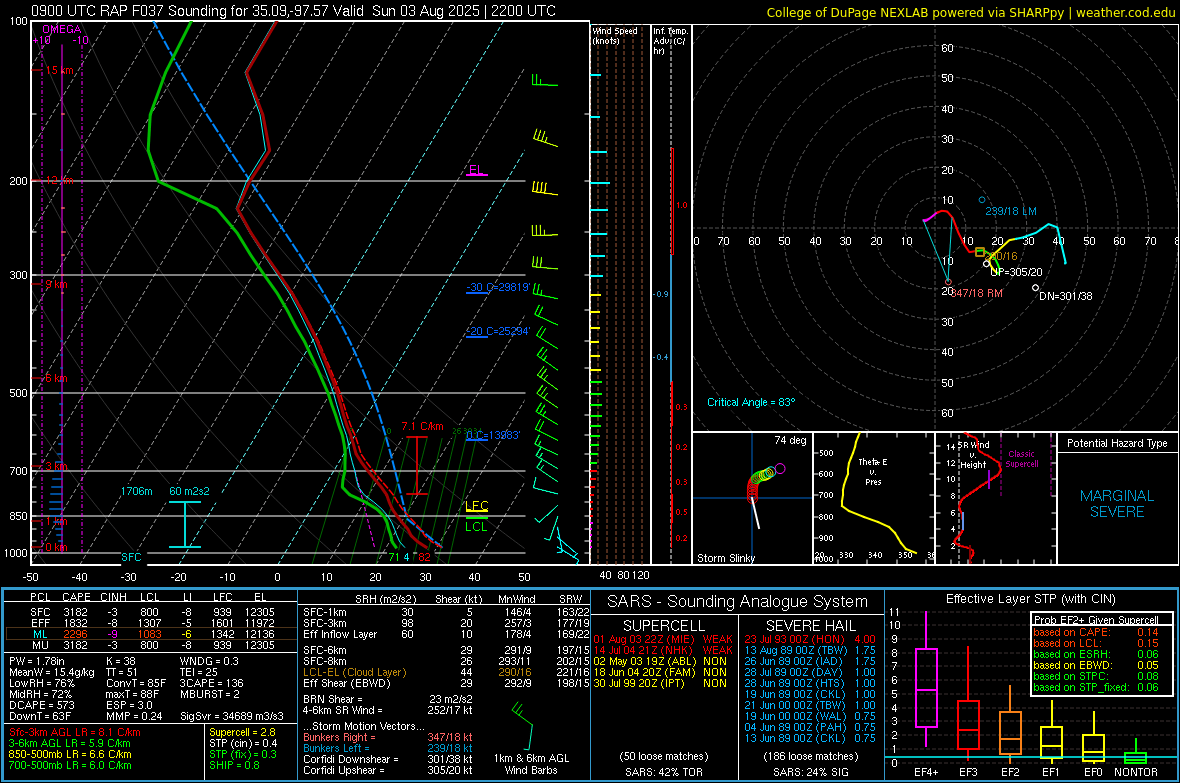1180x783 pixels.
Task: Select the MU parcel row
Action: point(151,645)
